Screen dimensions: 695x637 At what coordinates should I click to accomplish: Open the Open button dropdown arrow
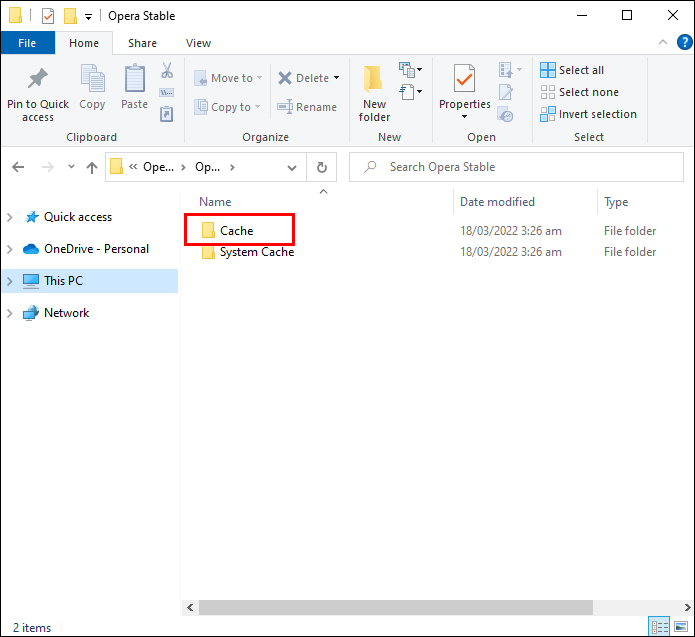[519, 70]
